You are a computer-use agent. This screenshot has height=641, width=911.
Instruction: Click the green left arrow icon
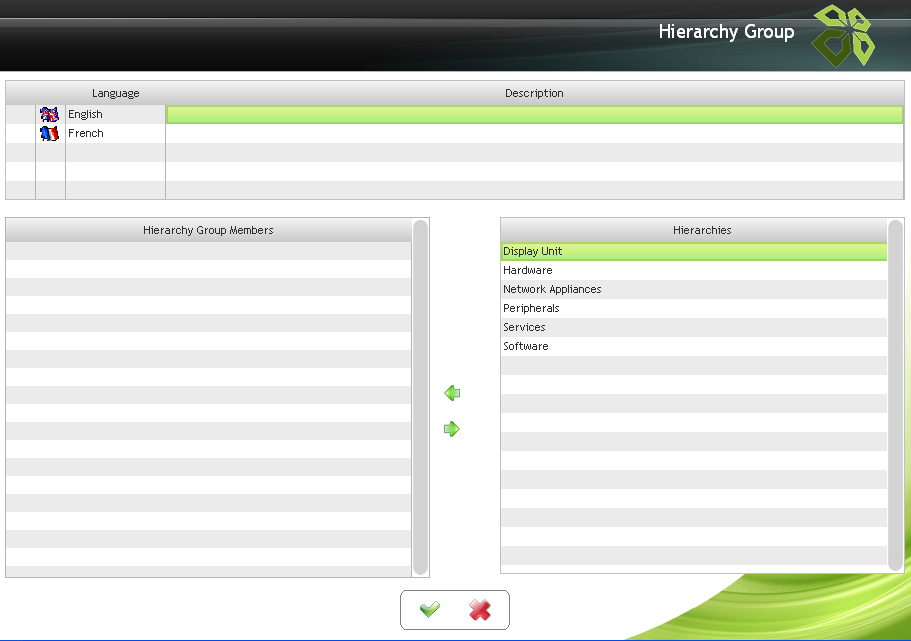[452, 394]
